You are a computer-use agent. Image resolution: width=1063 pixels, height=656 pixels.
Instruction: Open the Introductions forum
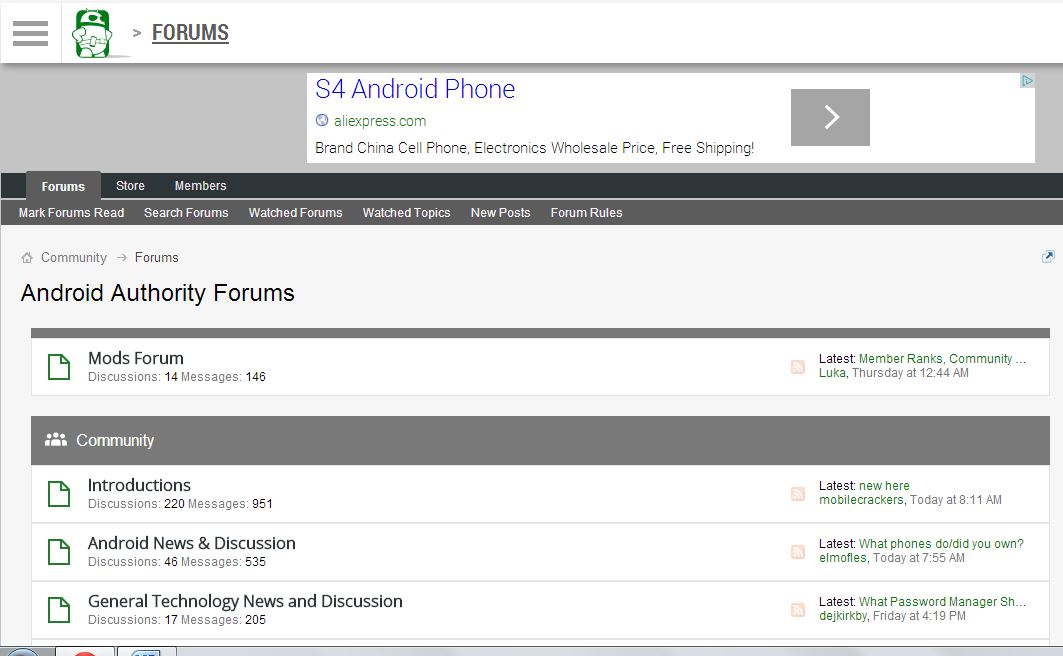[139, 485]
